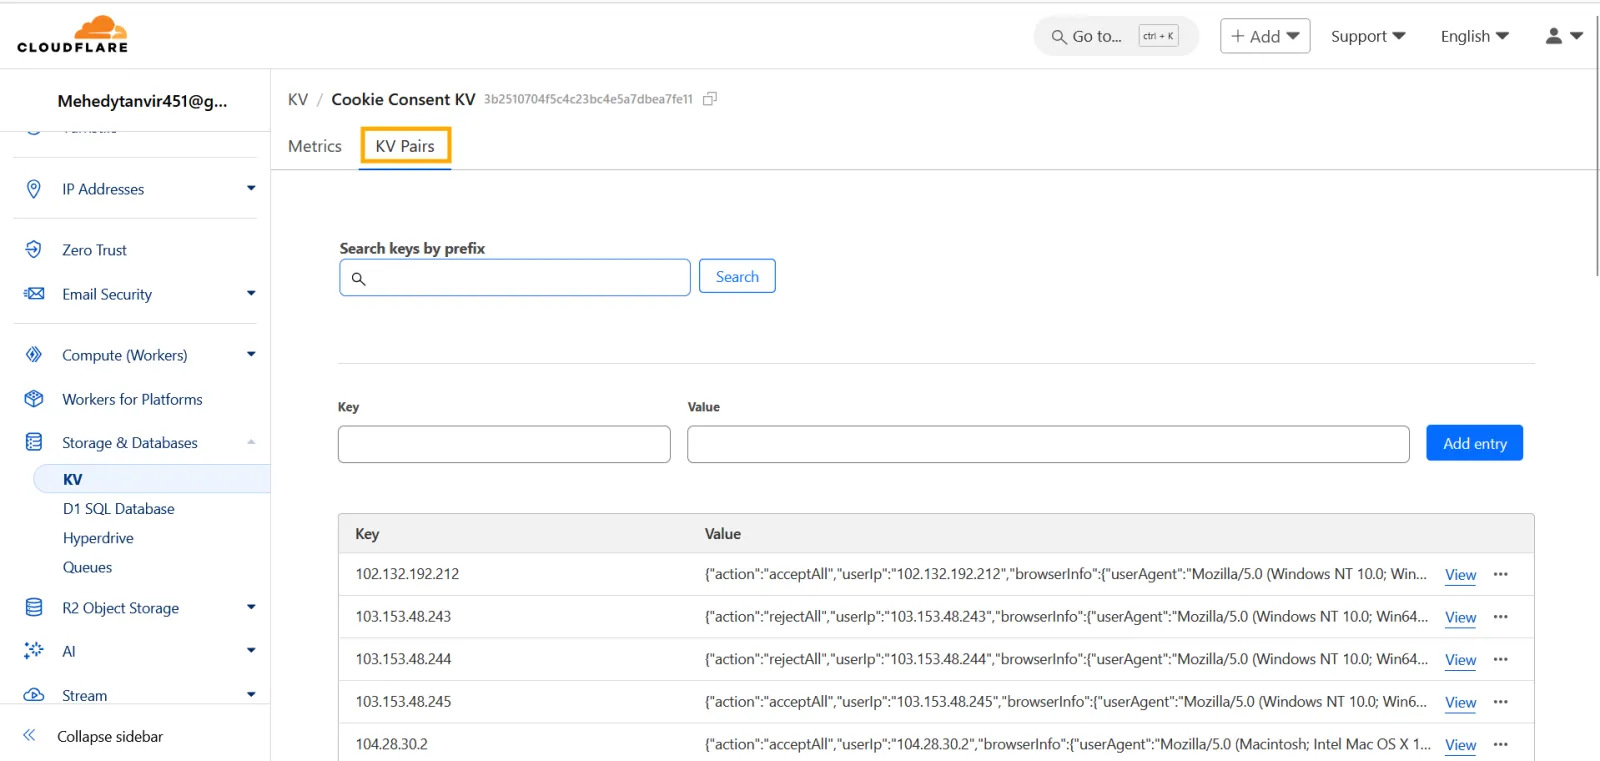Click the Stream cloud icon
Screen dimensions: 1600x761
point(34,695)
